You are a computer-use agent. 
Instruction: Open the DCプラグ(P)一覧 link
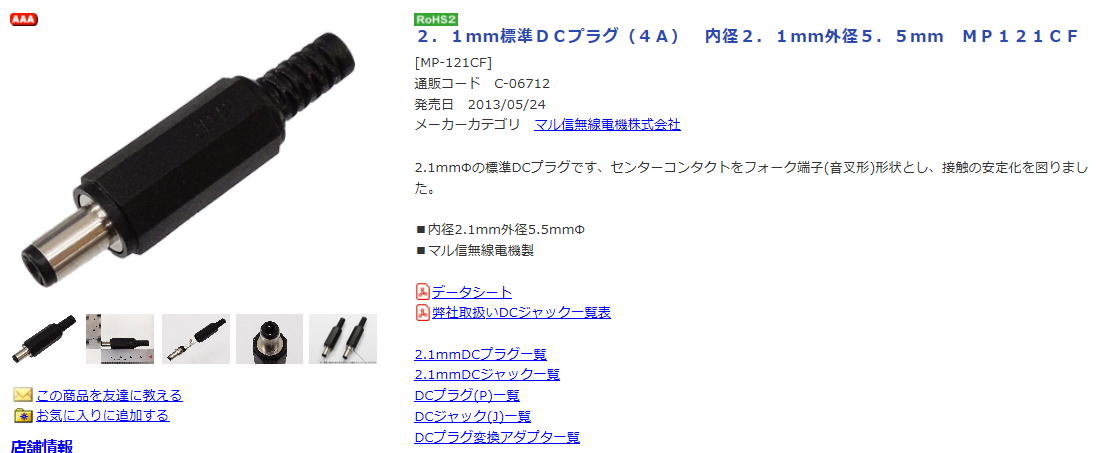[467, 395]
